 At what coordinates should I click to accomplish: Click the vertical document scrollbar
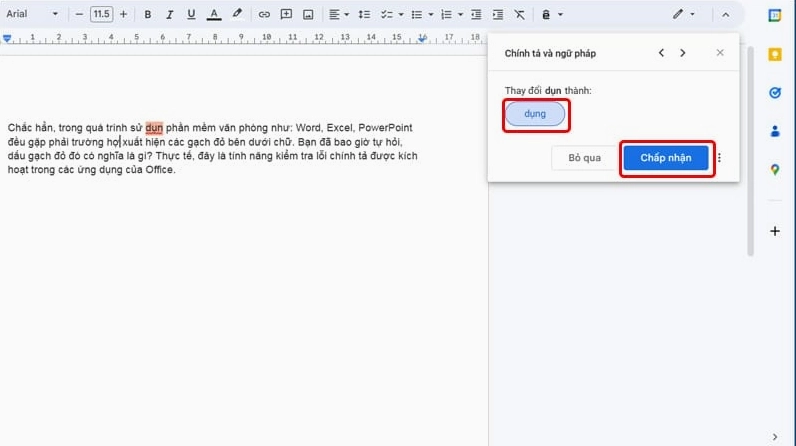[750, 151]
